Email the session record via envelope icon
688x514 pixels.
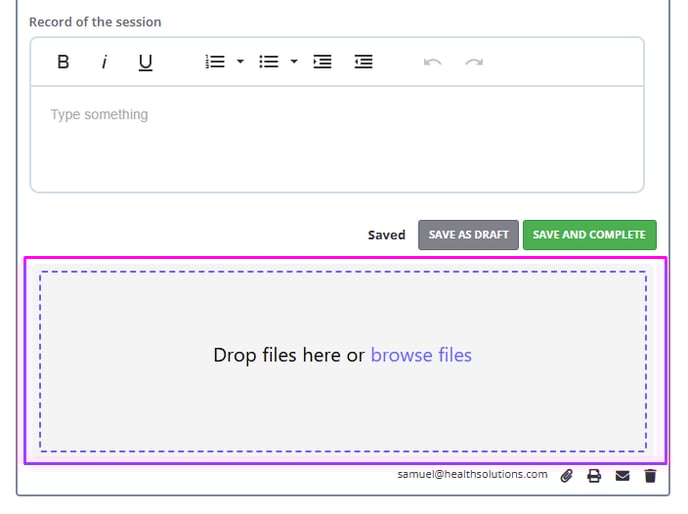[622, 476]
